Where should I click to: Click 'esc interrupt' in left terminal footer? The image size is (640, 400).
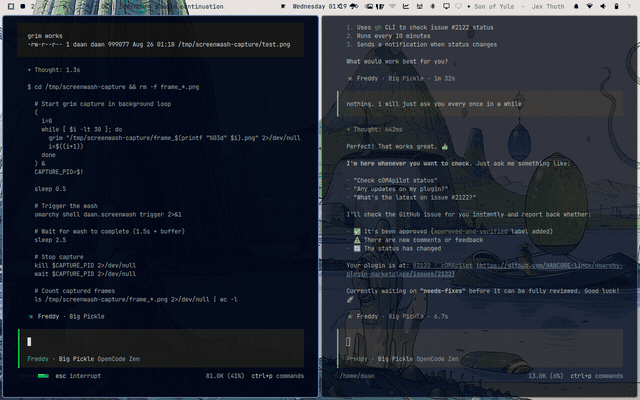pos(78,376)
